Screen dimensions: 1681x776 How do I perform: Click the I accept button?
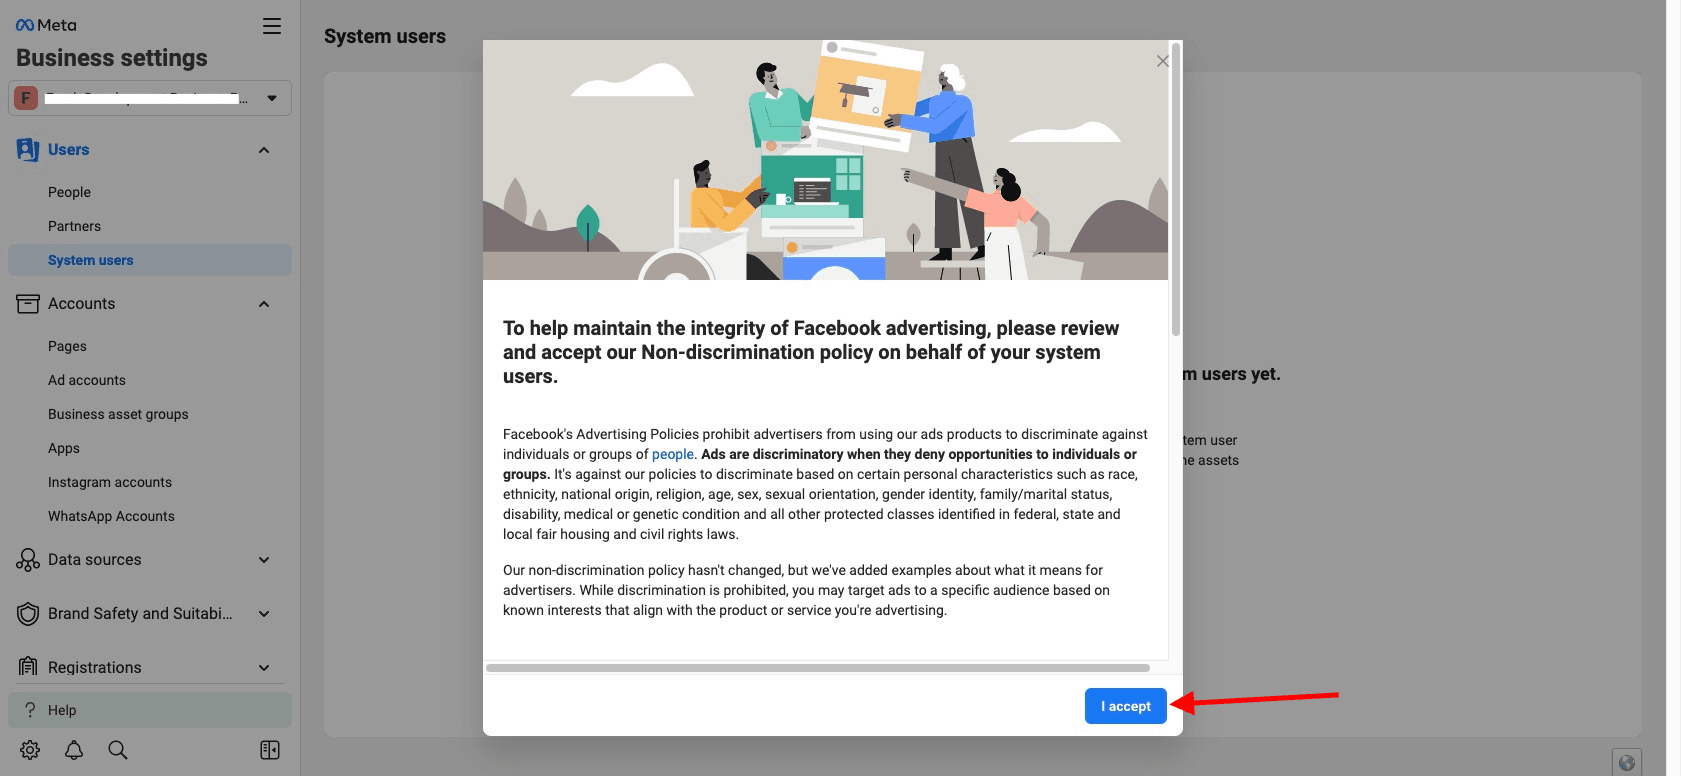coord(1126,706)
